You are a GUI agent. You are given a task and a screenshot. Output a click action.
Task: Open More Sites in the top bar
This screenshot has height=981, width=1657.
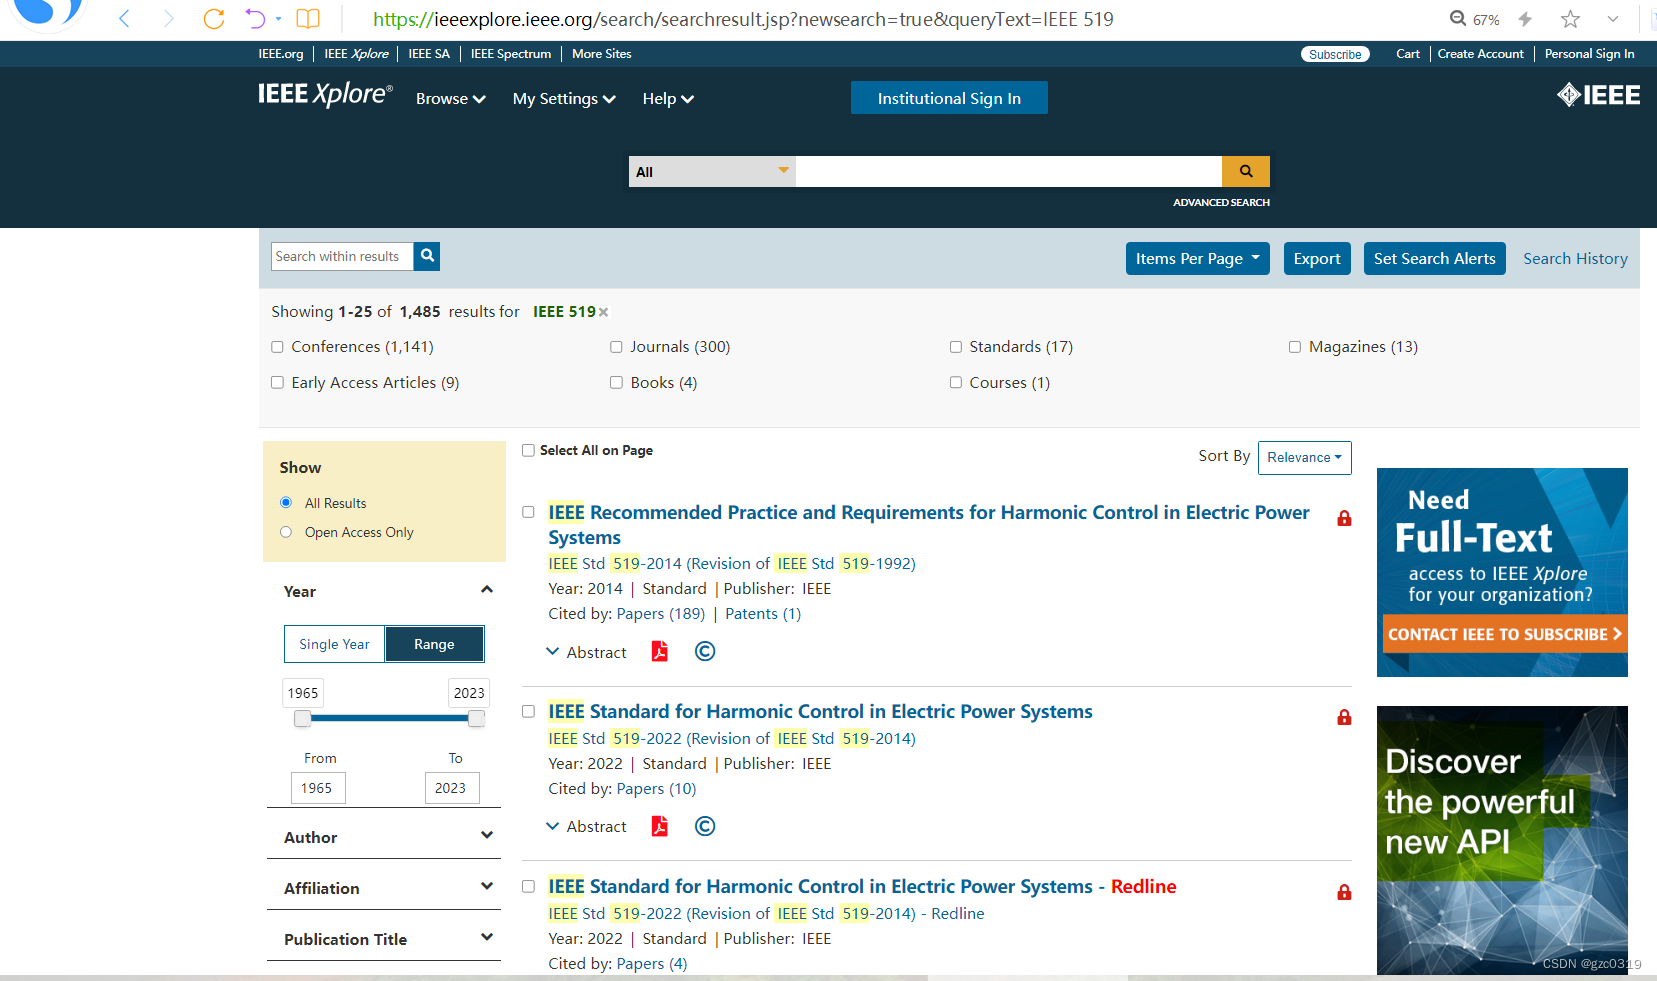[x=601, y=54]
